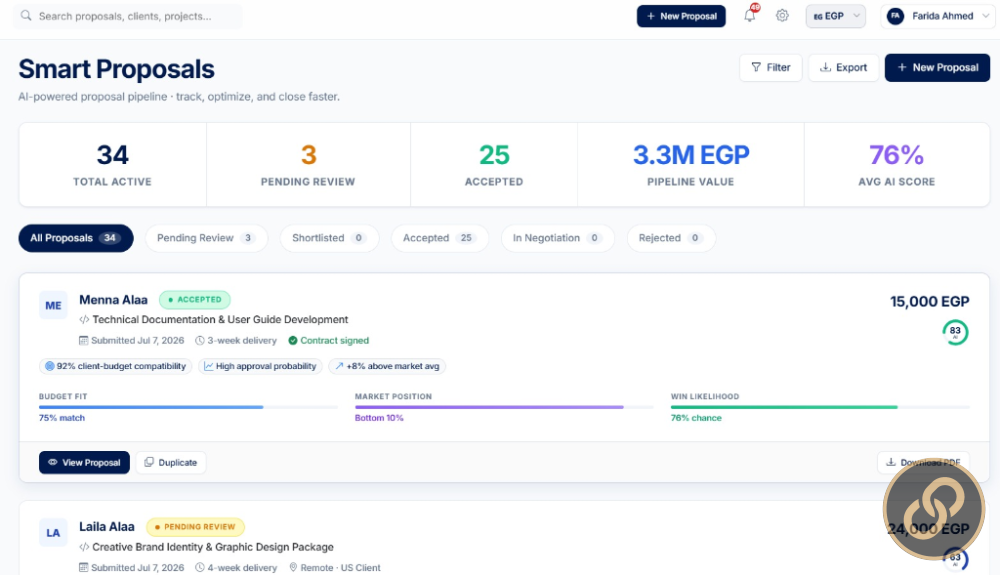Click the 76% chance label
Screen dimensions: 1000x575
[696, 418]
